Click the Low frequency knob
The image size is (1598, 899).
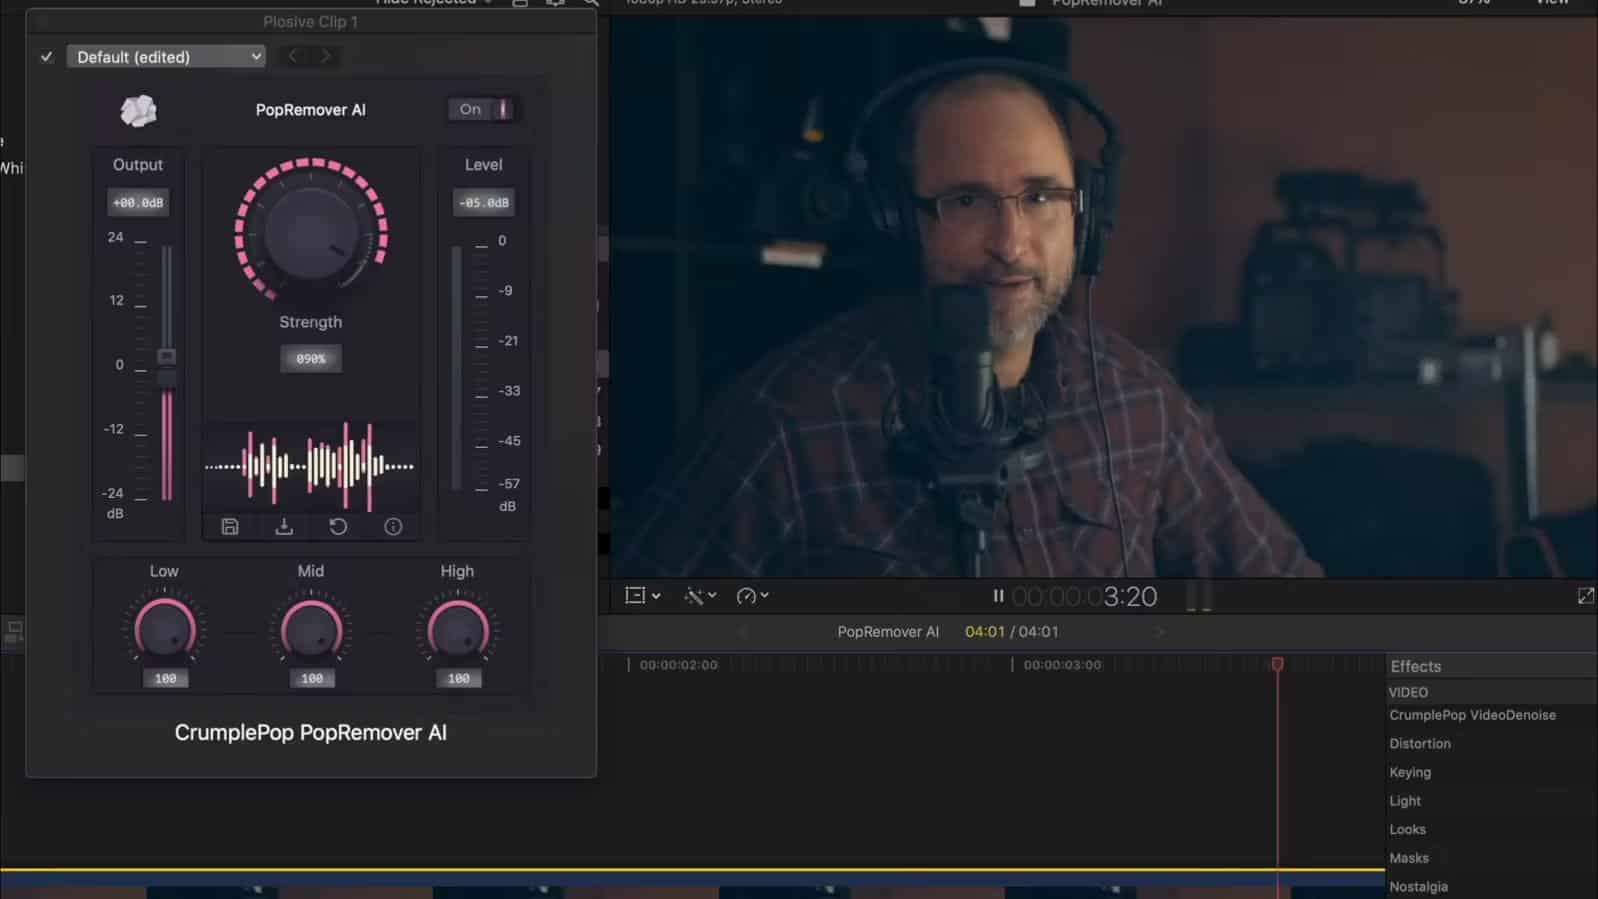[165, 630]
